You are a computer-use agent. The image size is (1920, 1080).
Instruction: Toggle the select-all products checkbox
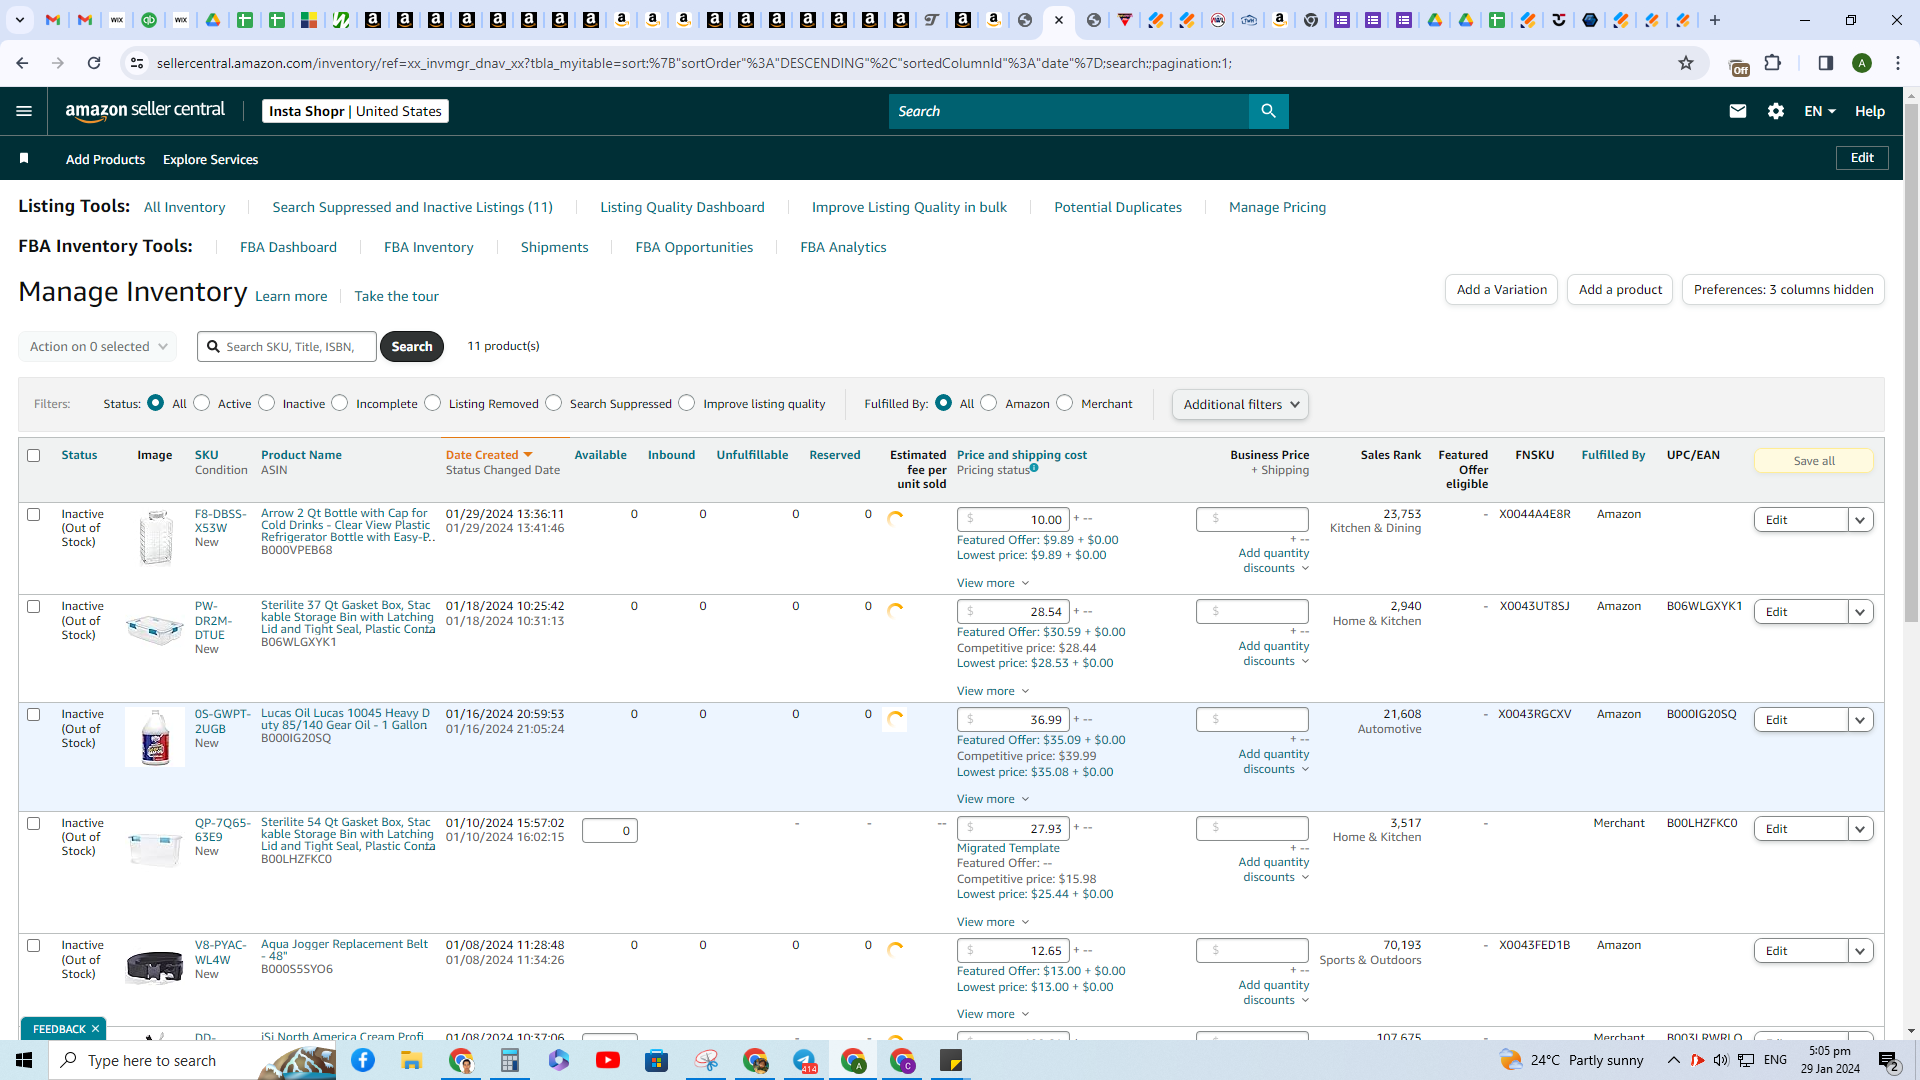coord(33,456)
